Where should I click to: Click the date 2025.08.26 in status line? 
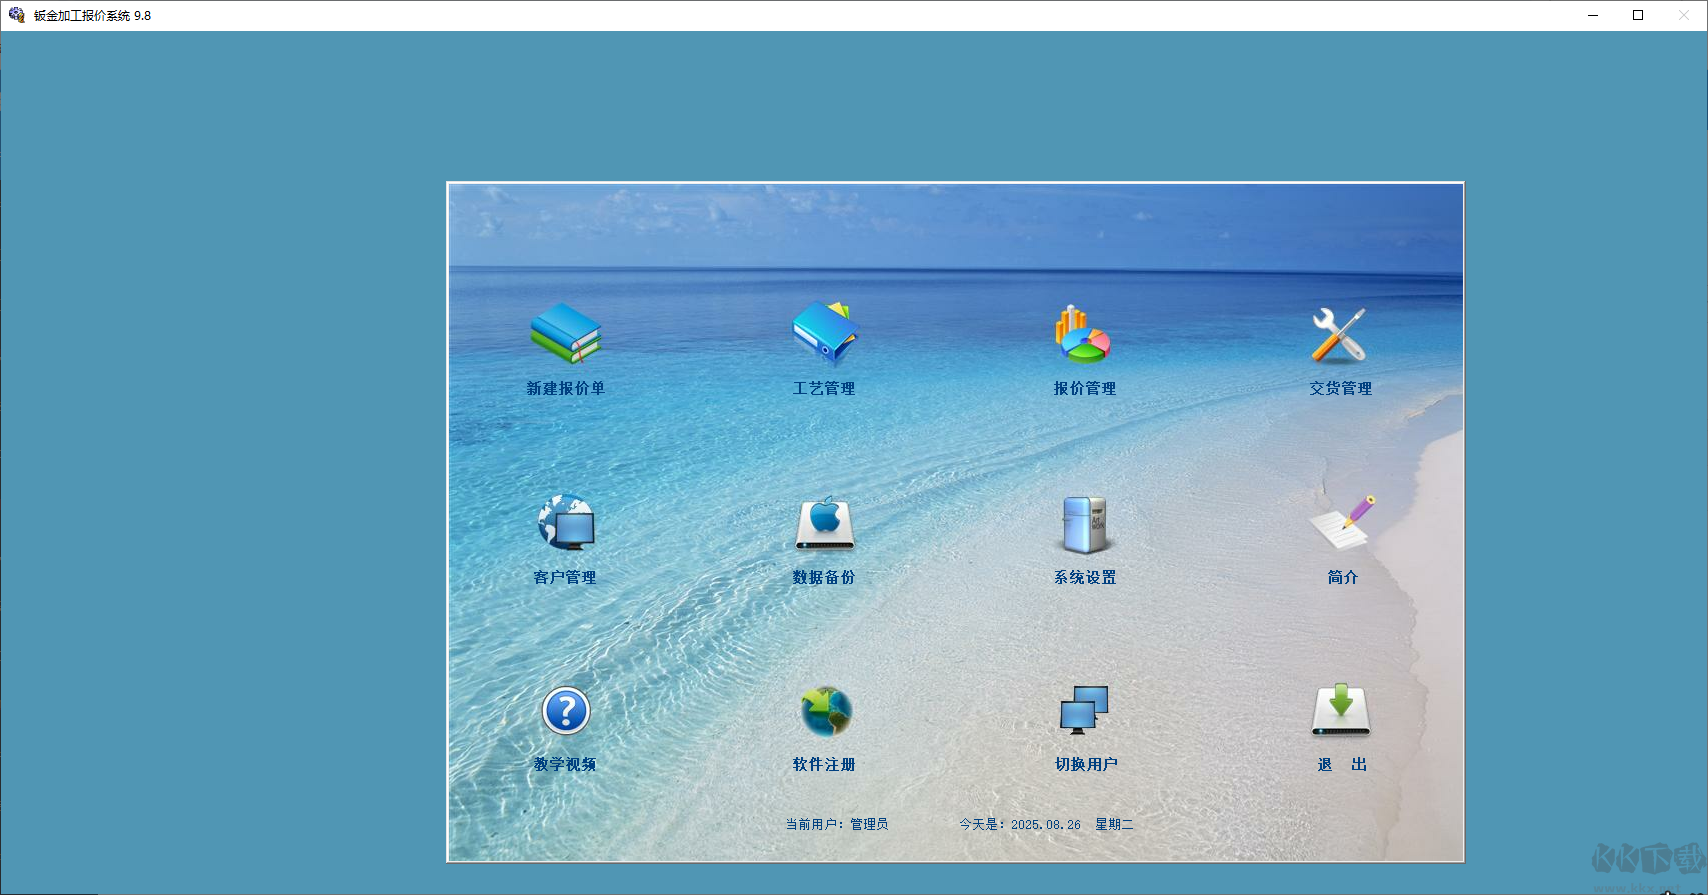coord(1046,825)
